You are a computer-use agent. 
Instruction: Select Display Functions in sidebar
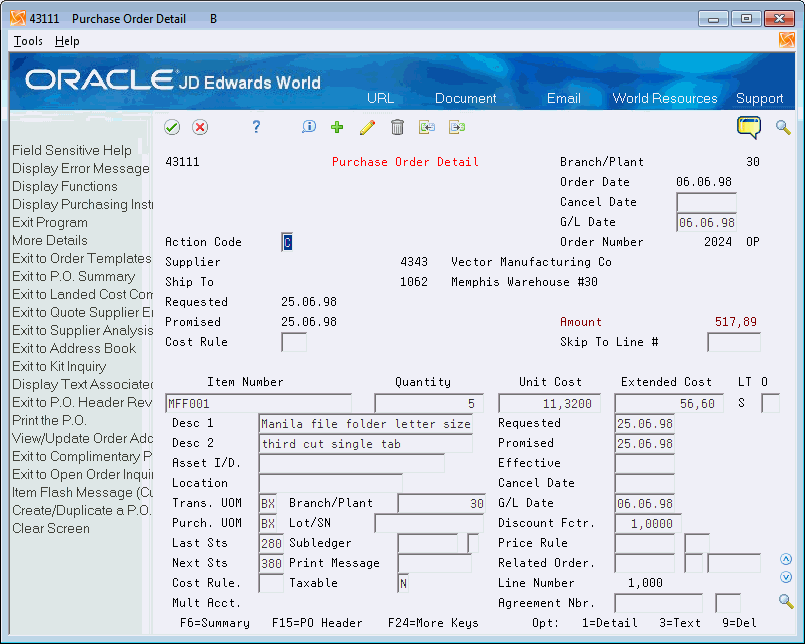point(65,186)
